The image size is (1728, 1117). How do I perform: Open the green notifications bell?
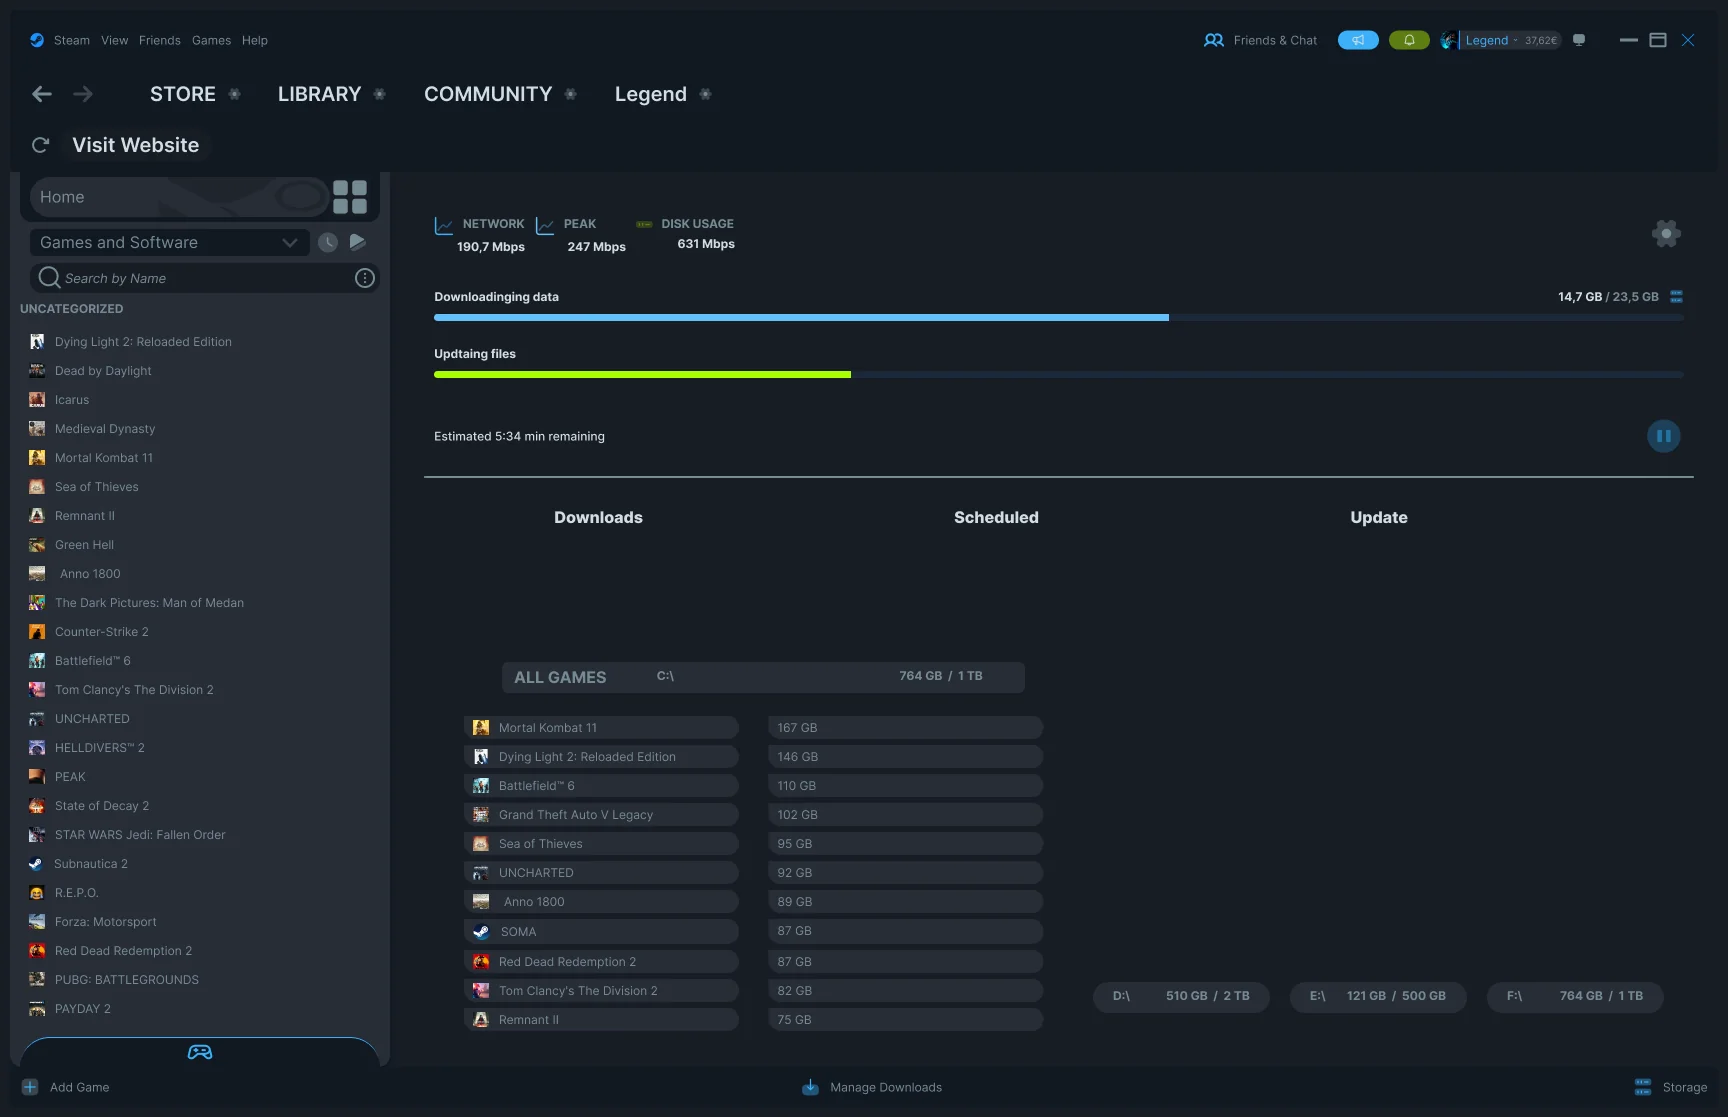1409,40
